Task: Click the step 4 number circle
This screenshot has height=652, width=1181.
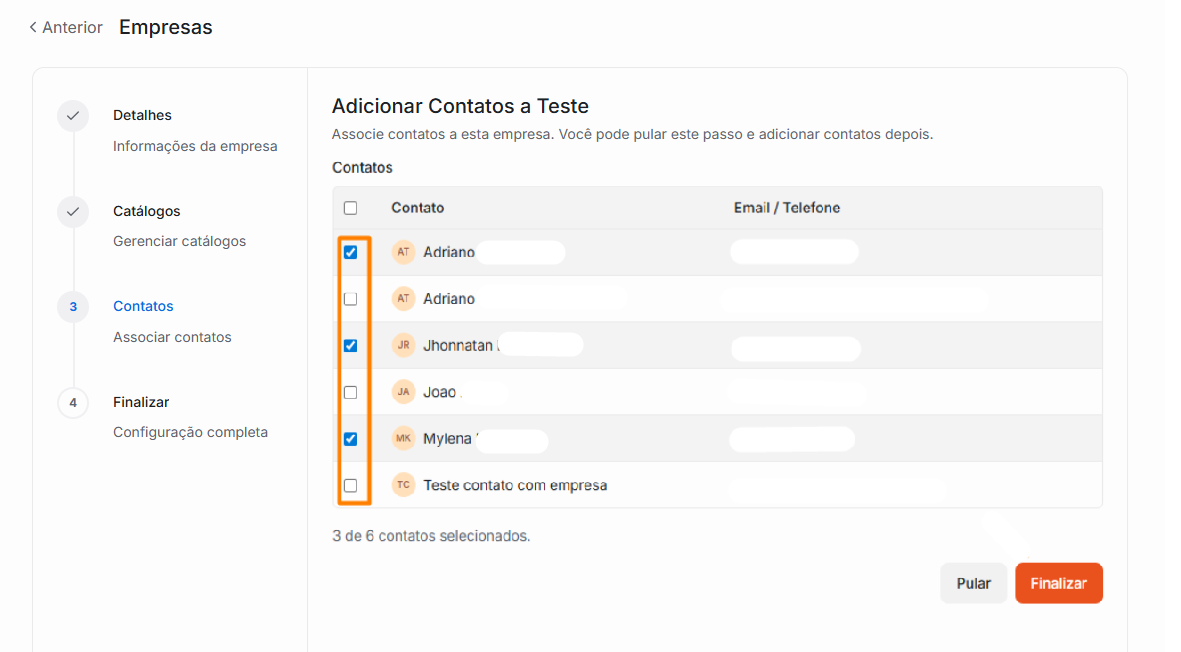Action: point(73,403)
